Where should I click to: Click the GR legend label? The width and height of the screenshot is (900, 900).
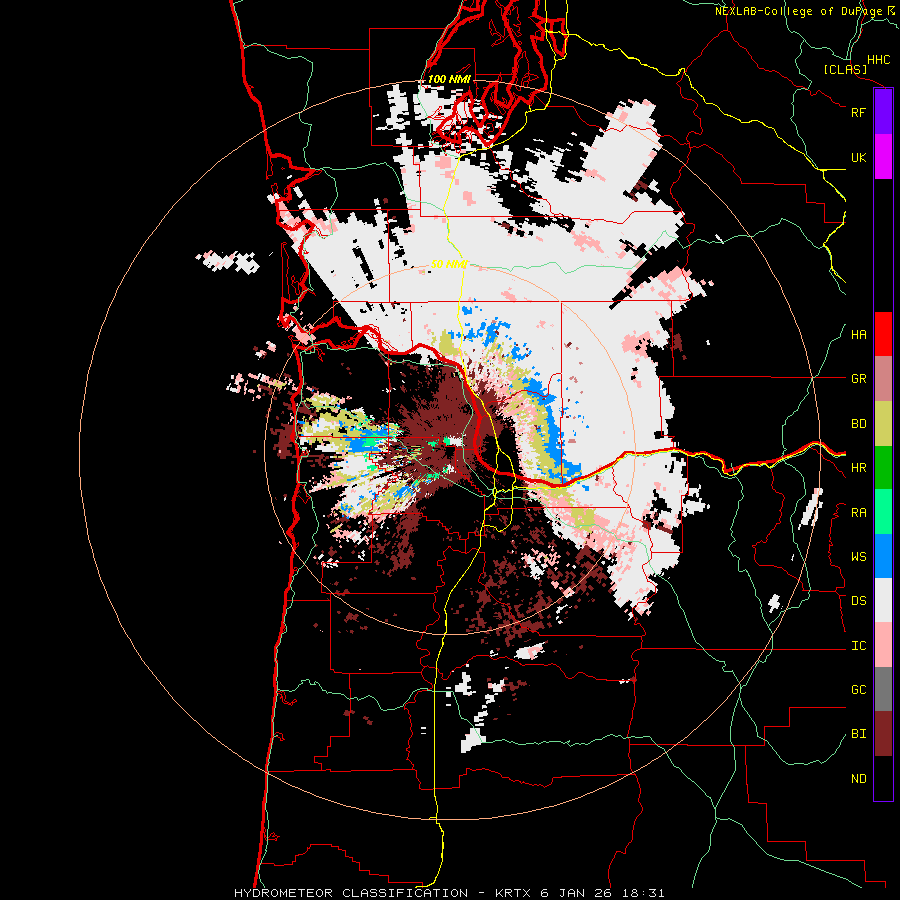858,379
